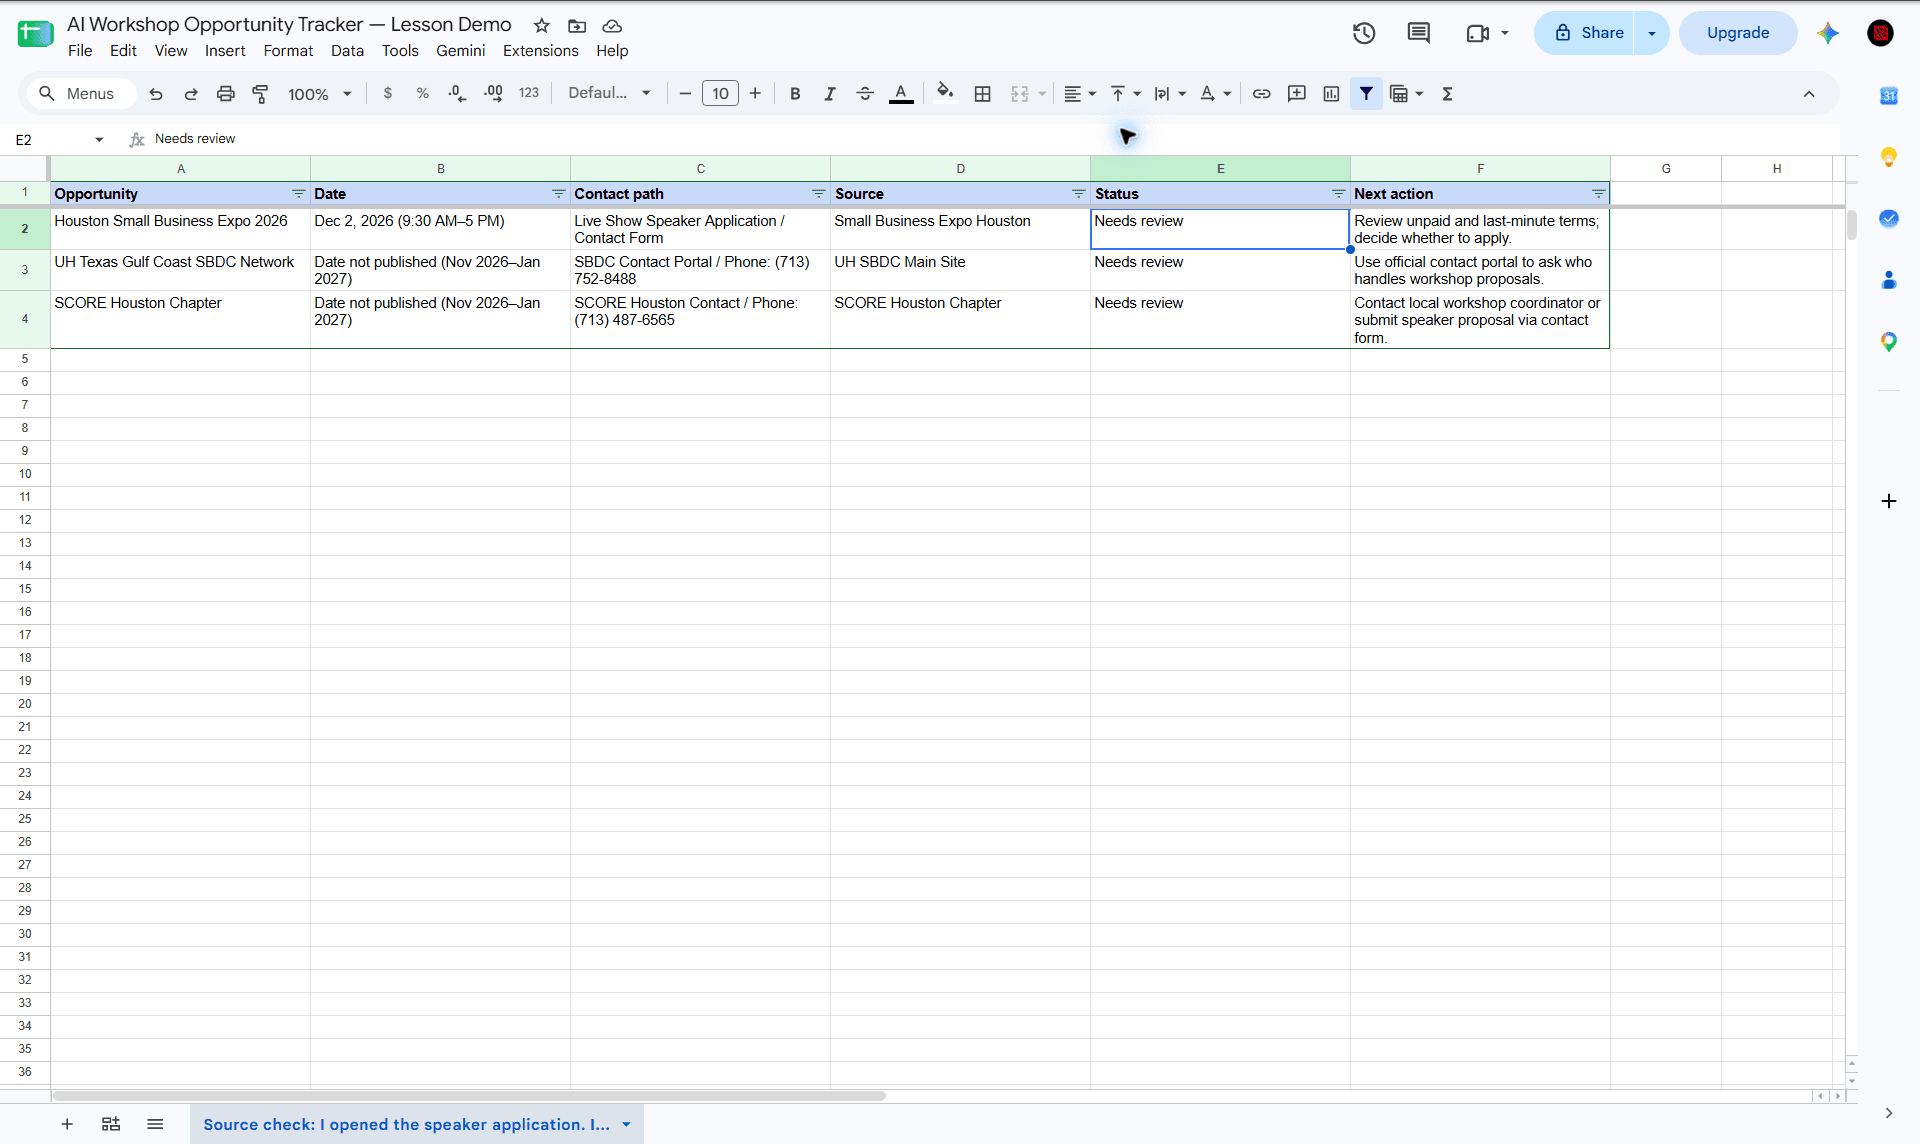Click the Redo icon
1920x1144 pixels.
(x=191, y=94)
